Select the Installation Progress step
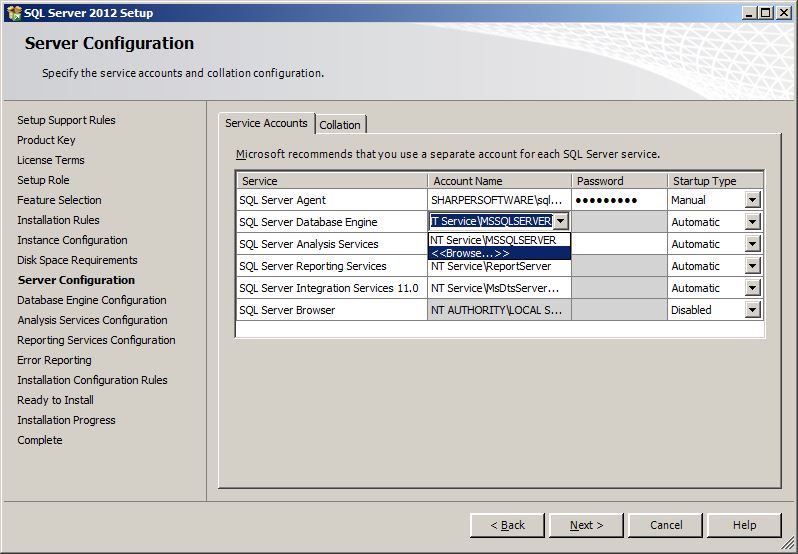798x554 pixels. [66, 420]
